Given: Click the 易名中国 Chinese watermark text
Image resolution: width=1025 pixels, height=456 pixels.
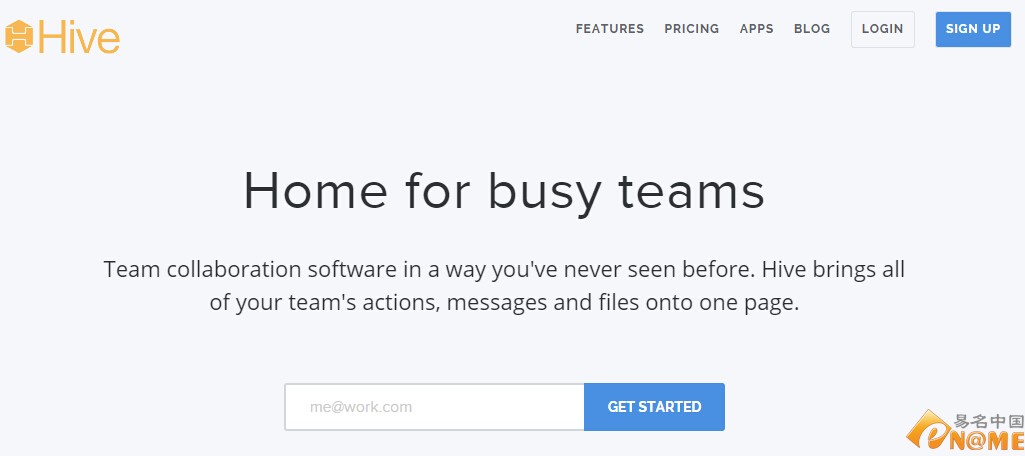Looking at the screenshot, I should click(x=988, y=420).
